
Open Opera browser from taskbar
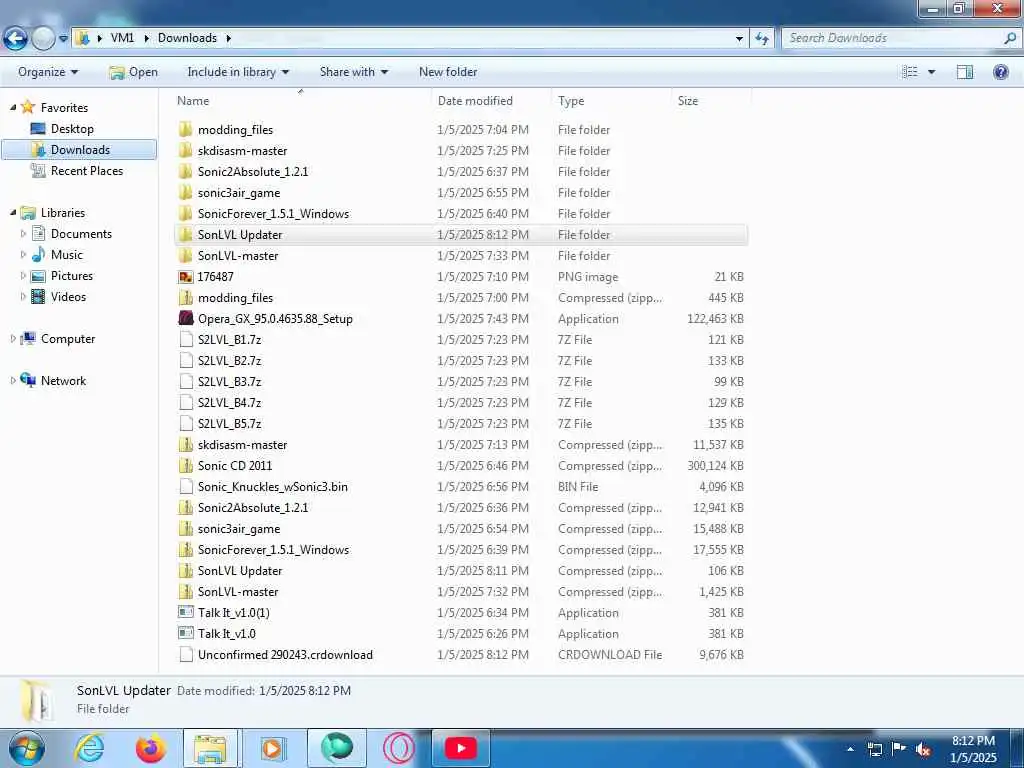pos(398,748)
